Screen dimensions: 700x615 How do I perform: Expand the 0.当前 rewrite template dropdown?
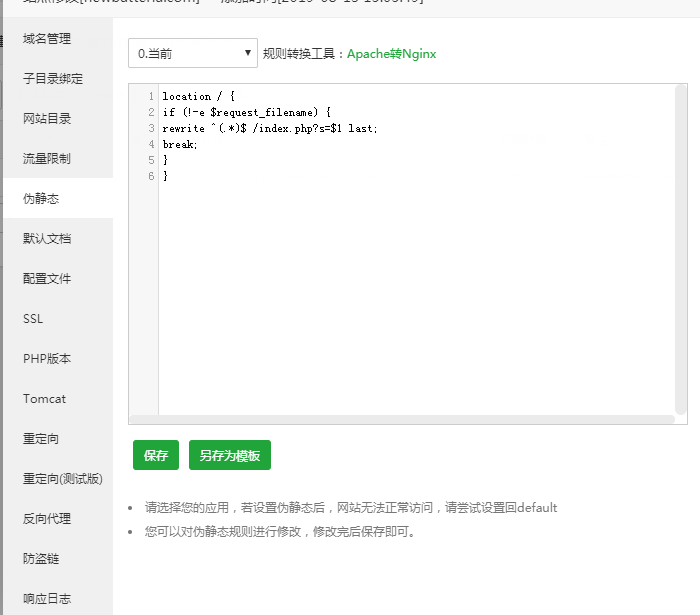pyautogui.click(x=193, y=53)
